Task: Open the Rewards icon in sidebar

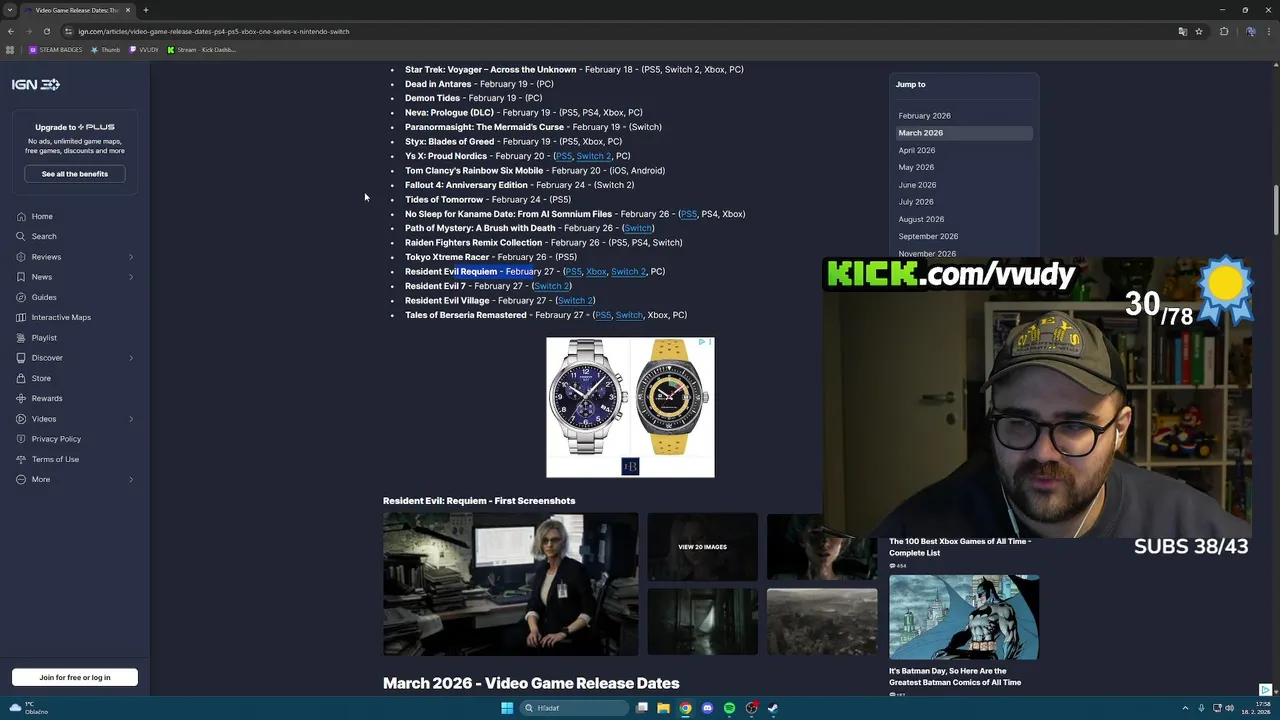Action: tap(21, 398)
